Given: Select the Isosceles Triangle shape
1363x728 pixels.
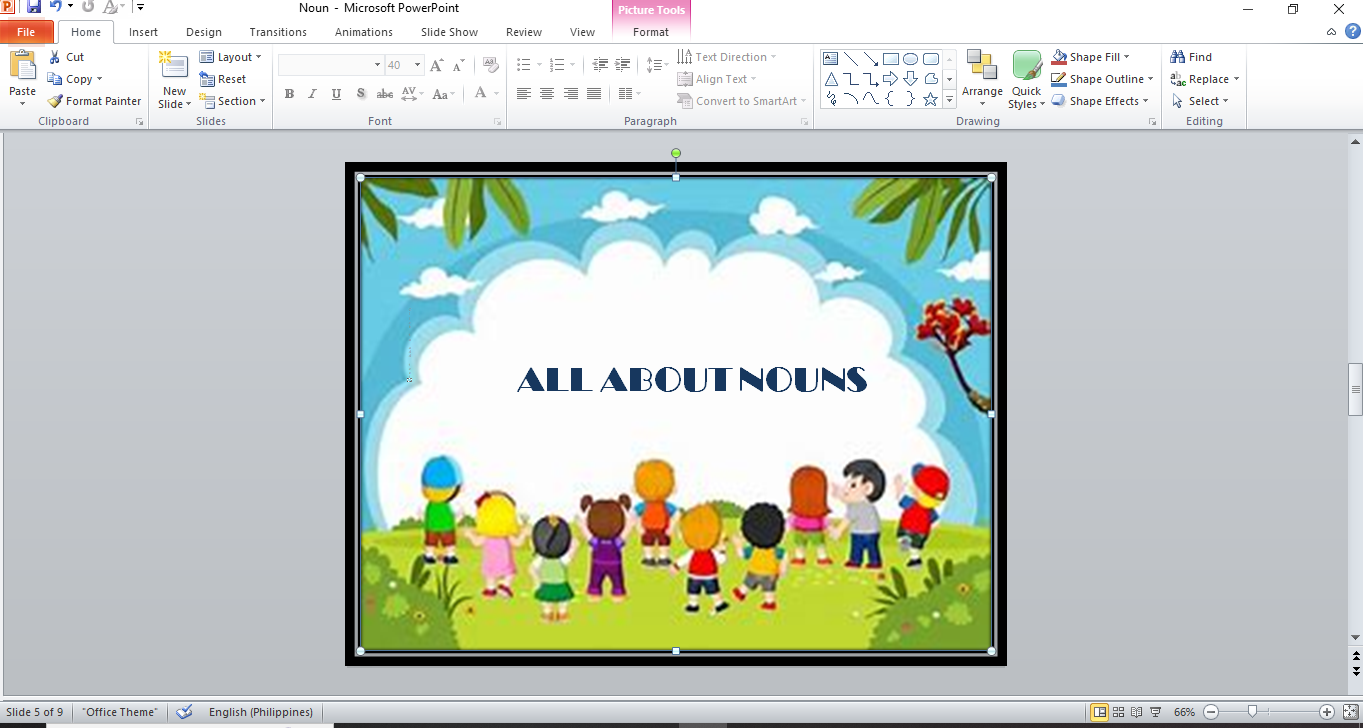Looking at the screenshot, I should coord(830,79).
